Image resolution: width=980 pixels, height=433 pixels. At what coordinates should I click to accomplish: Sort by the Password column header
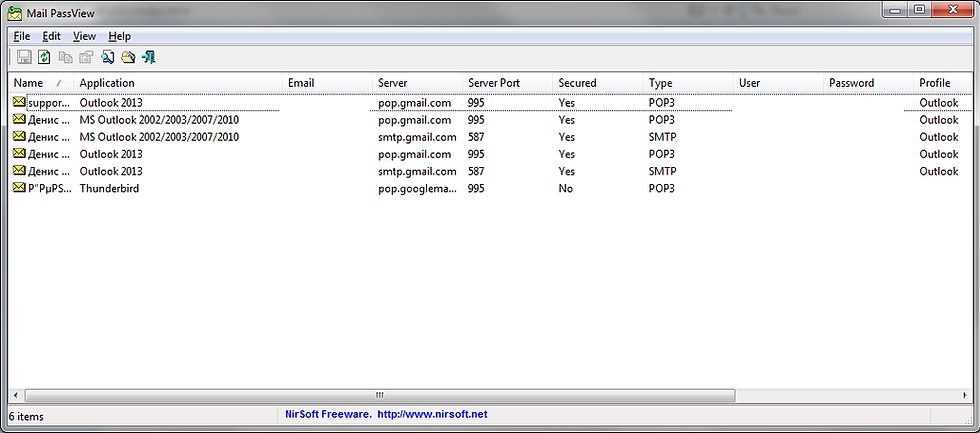pyautogui.click(x=868, y=83)
